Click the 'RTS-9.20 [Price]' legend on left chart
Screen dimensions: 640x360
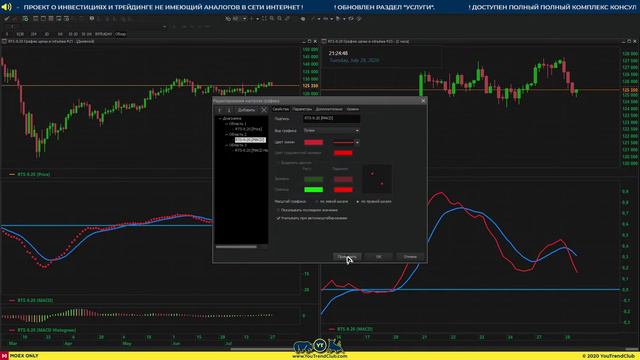33,174
